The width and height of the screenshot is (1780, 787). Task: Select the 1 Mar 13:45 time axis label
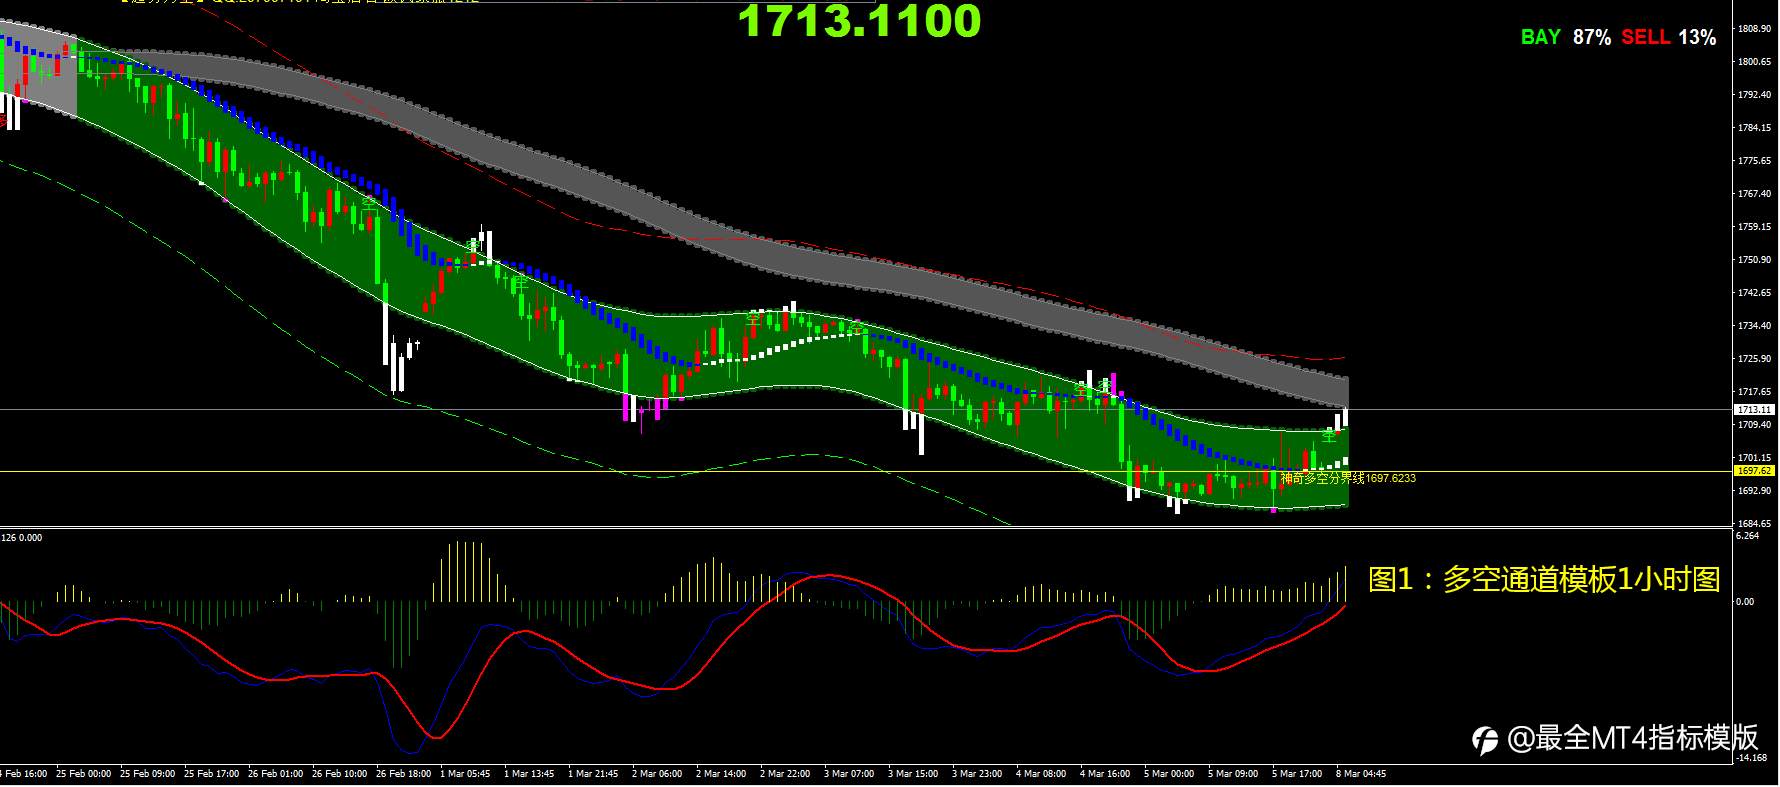(x=529, y=774)
